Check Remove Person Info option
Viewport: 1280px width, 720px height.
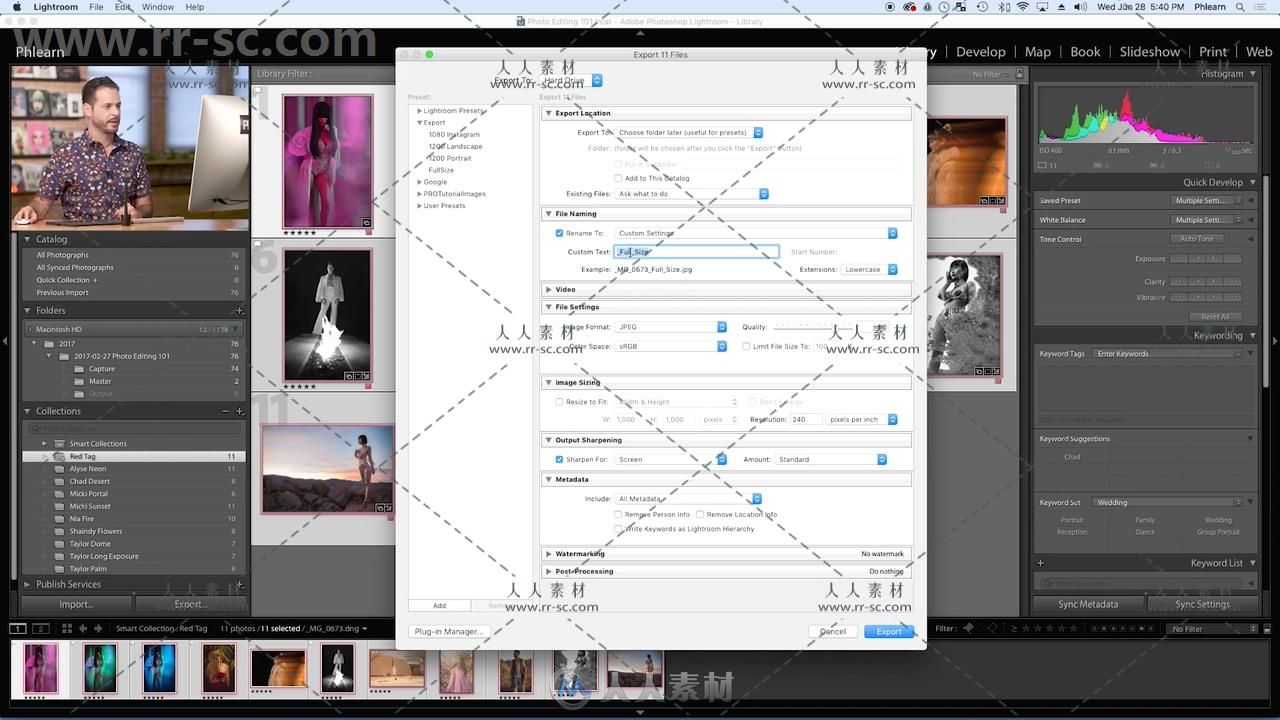618,514
